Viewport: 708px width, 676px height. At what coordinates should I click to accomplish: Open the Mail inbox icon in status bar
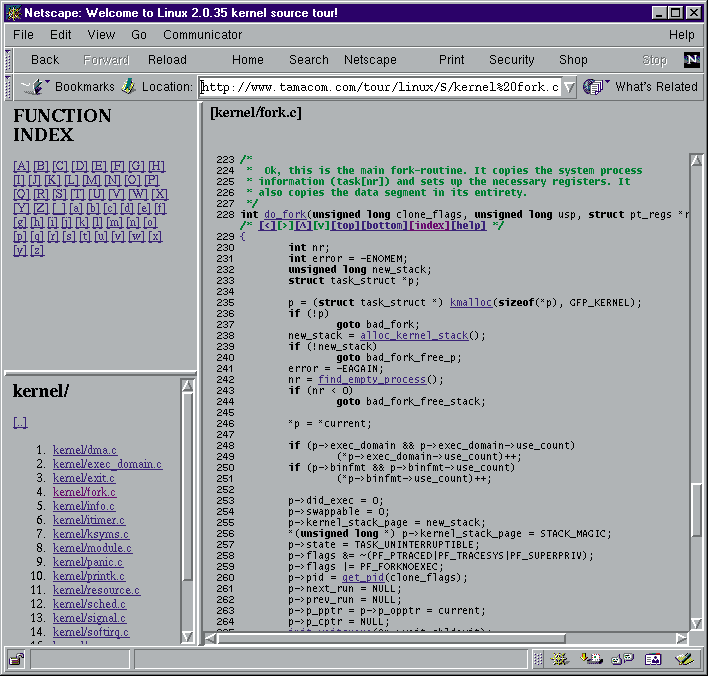pyautogui.click(x=592, y=659)
